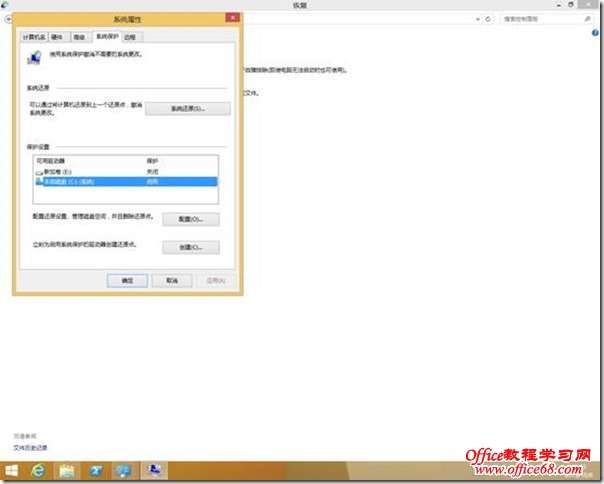Refresh the 恢复 window address bar
Screen dimensions: 604x484
point(488,19)
